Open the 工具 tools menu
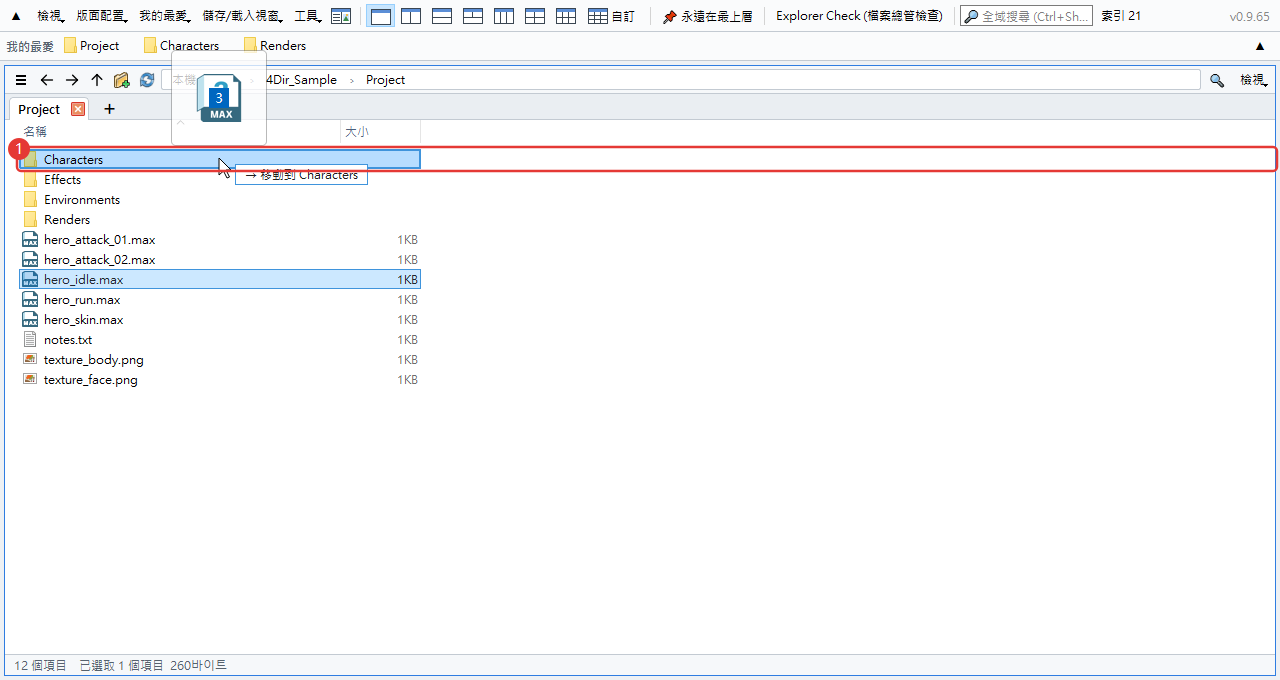Screen dimensions: 1280x680 point(308,16)
